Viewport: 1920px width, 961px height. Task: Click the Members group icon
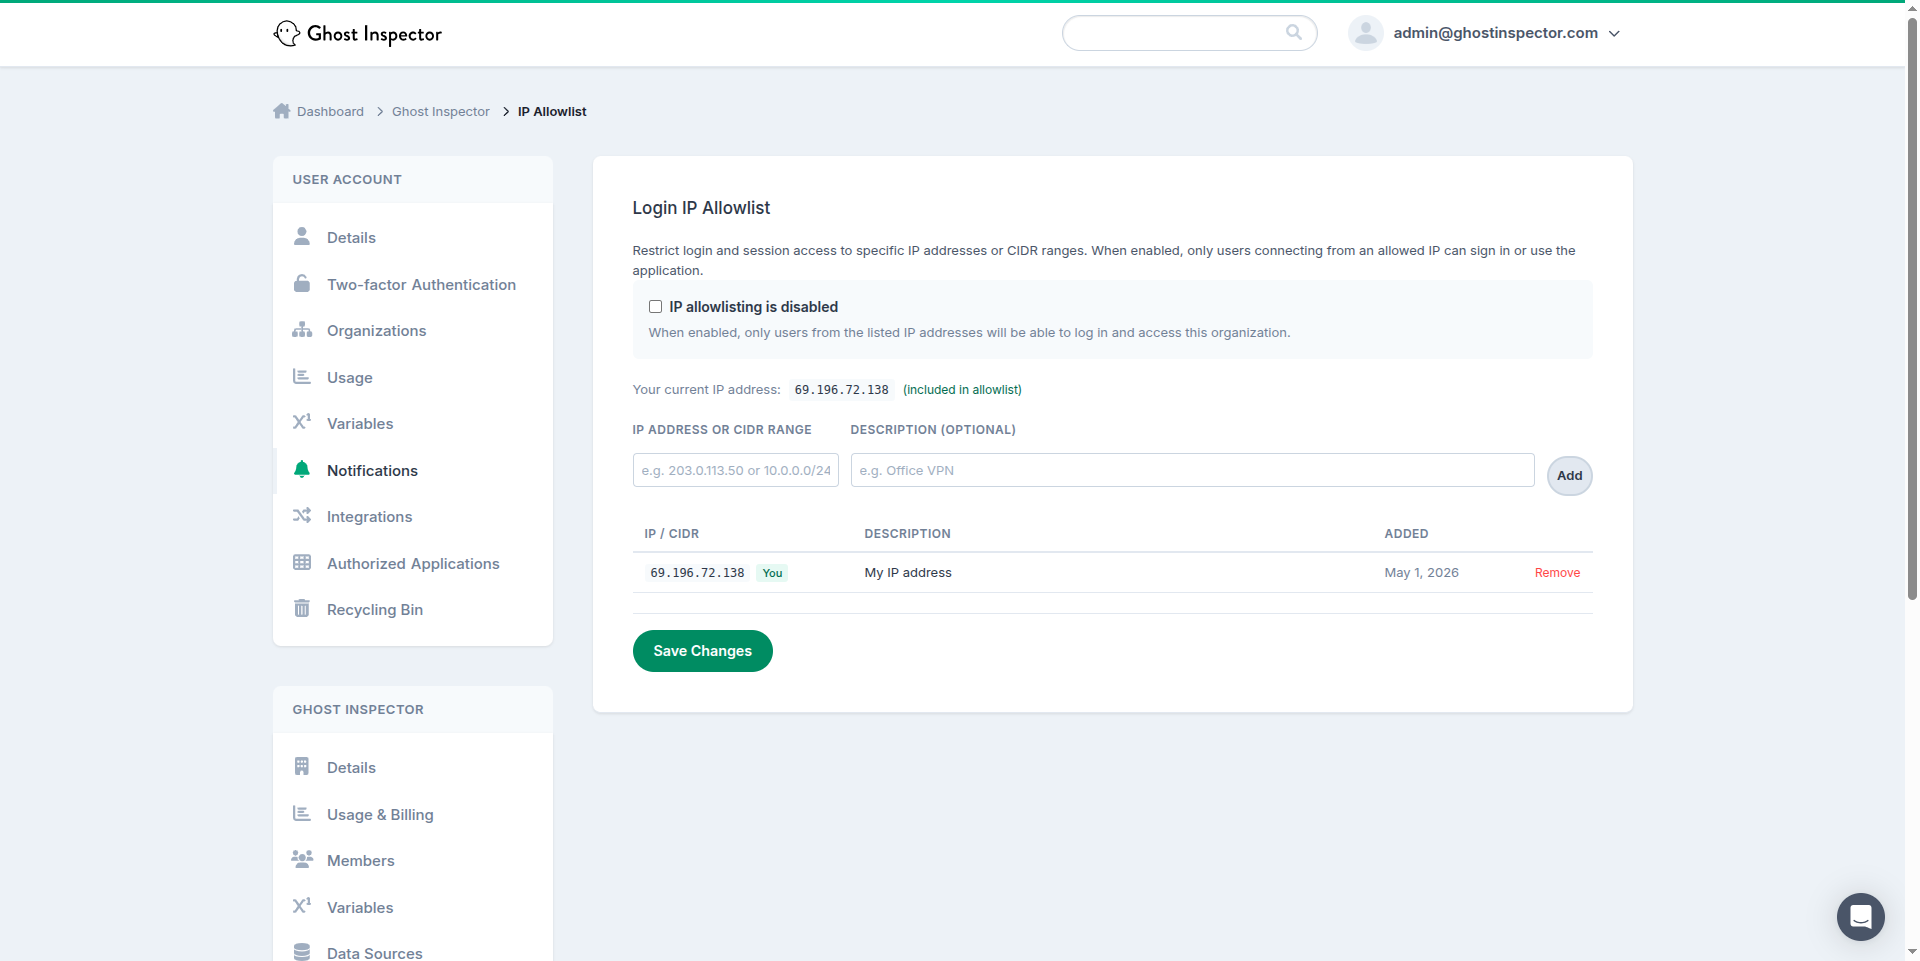pyautogui.click(x=302, y=860)
